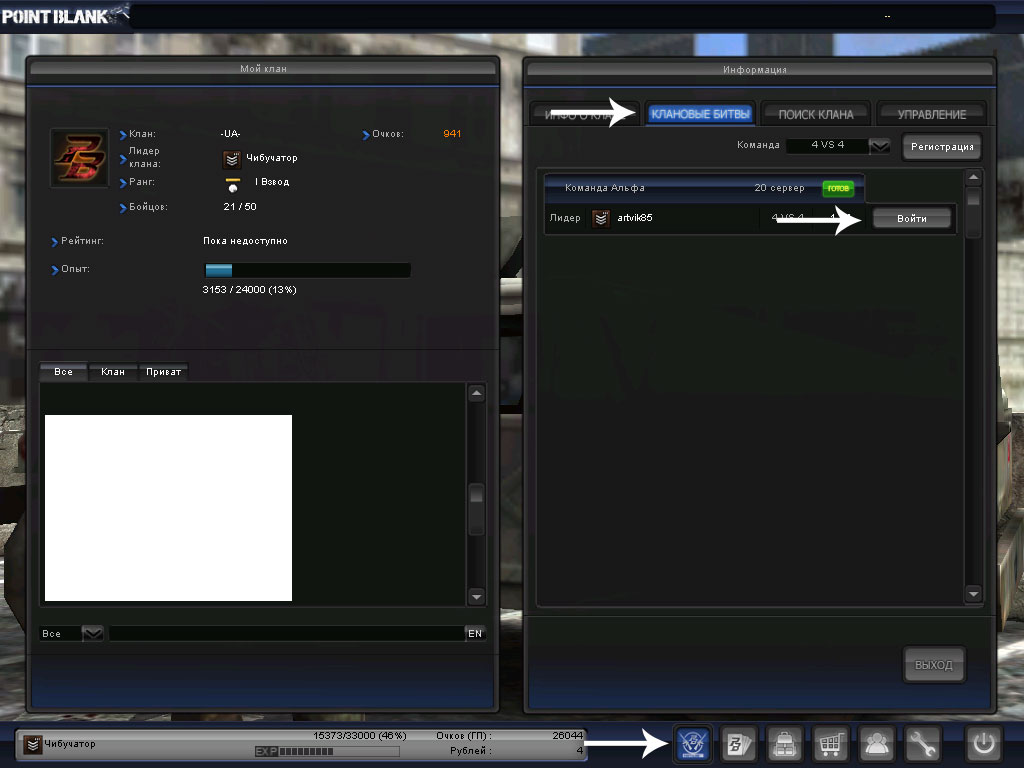Open the PB cards icon in toolbar
Image resolution: width=1024 pixels, height=768 pixels.
(x=739, y=744)
